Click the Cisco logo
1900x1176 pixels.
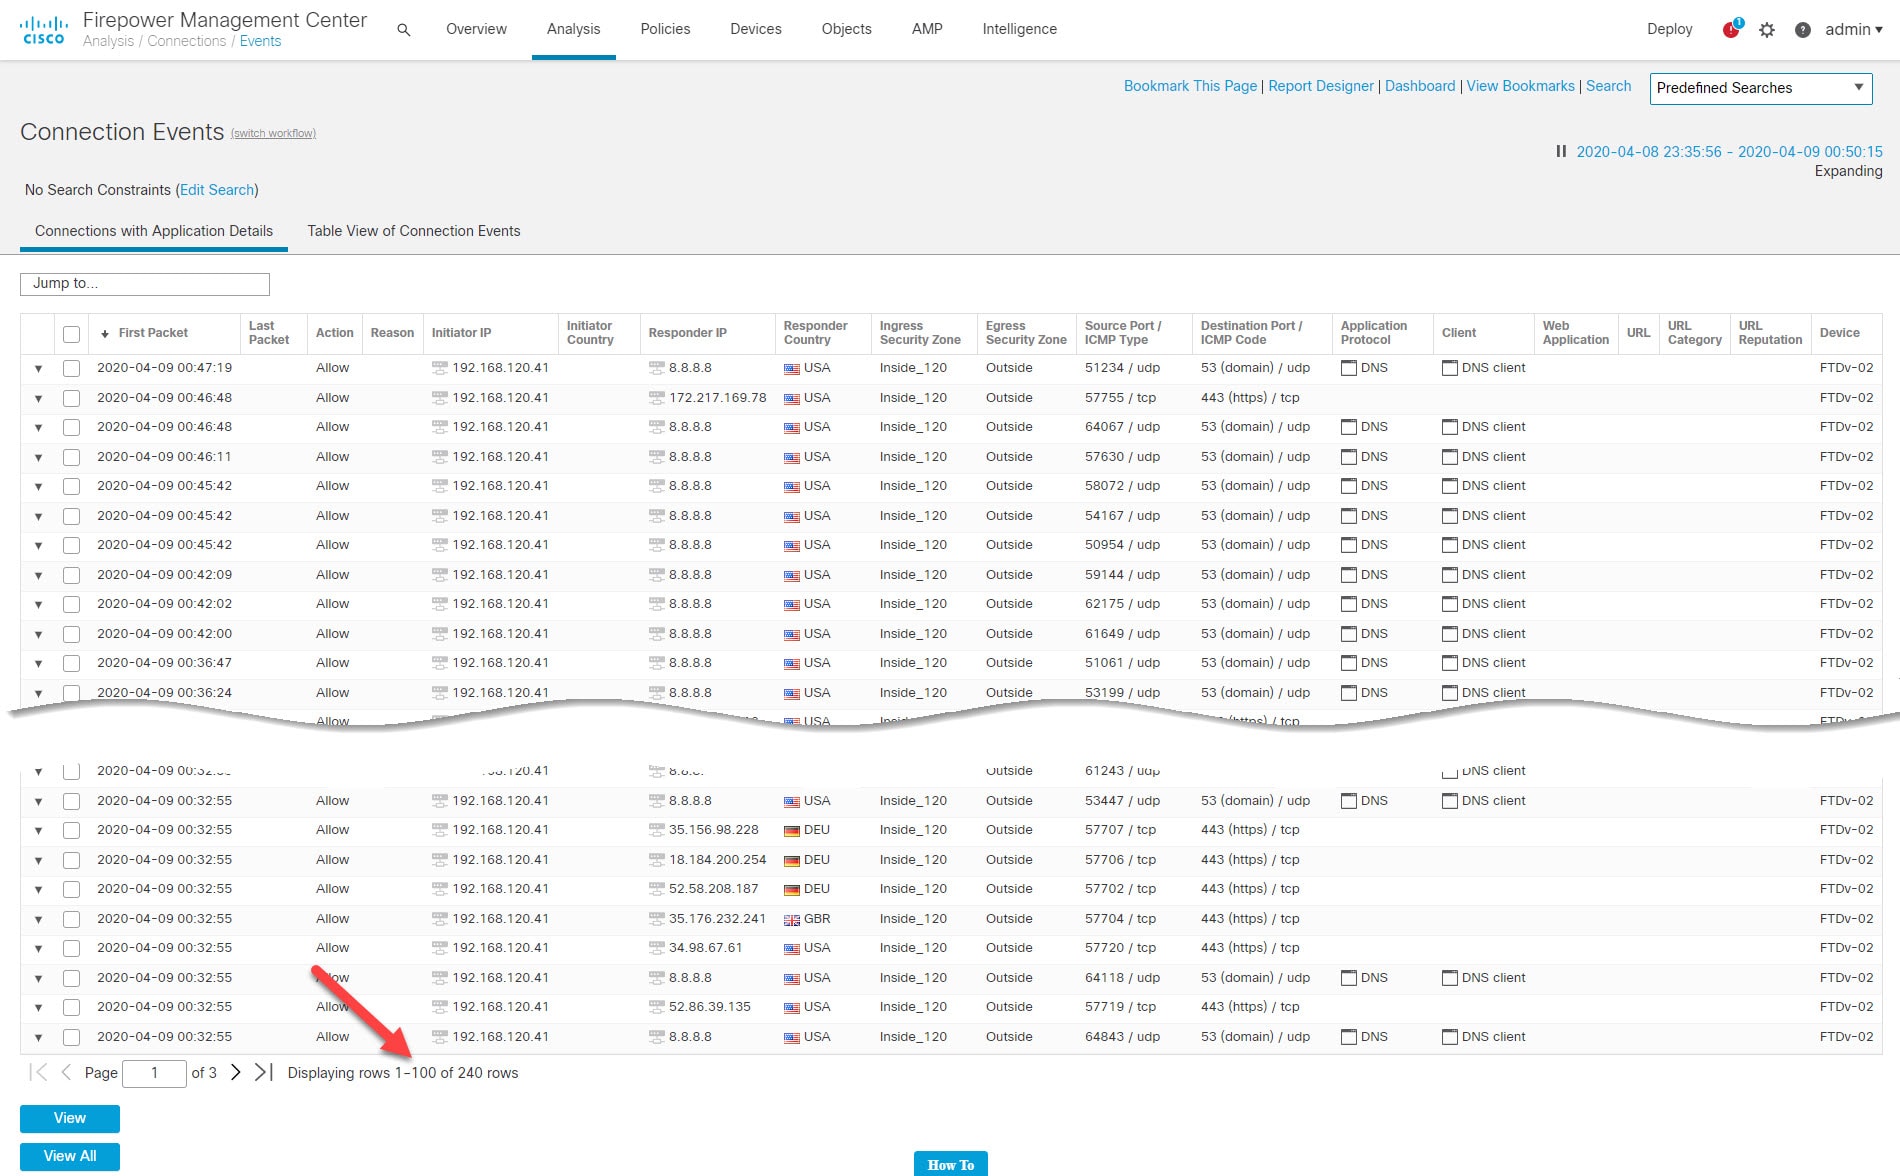tap(43, 30)
